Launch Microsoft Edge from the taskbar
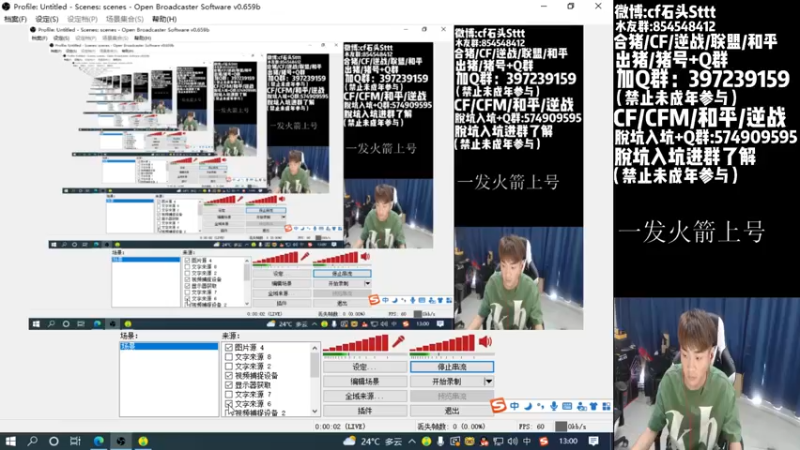Image resolution: width=800 pixels, height=450 pixels. (98, 441)
